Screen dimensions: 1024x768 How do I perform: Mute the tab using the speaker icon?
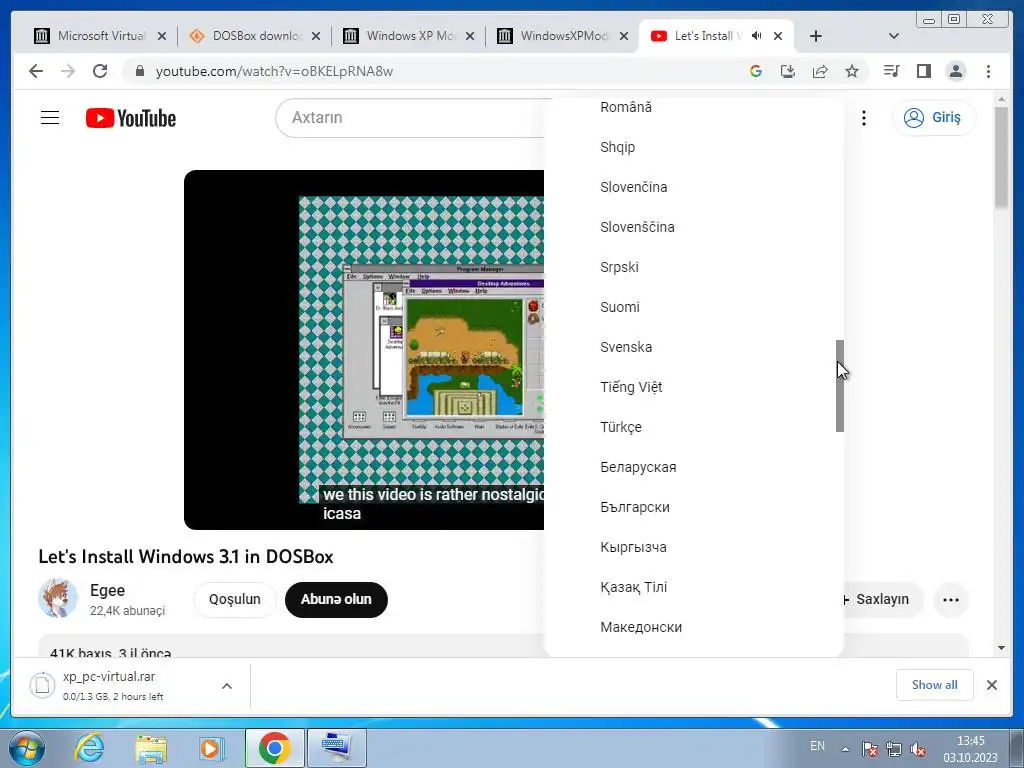click(756, 36)
